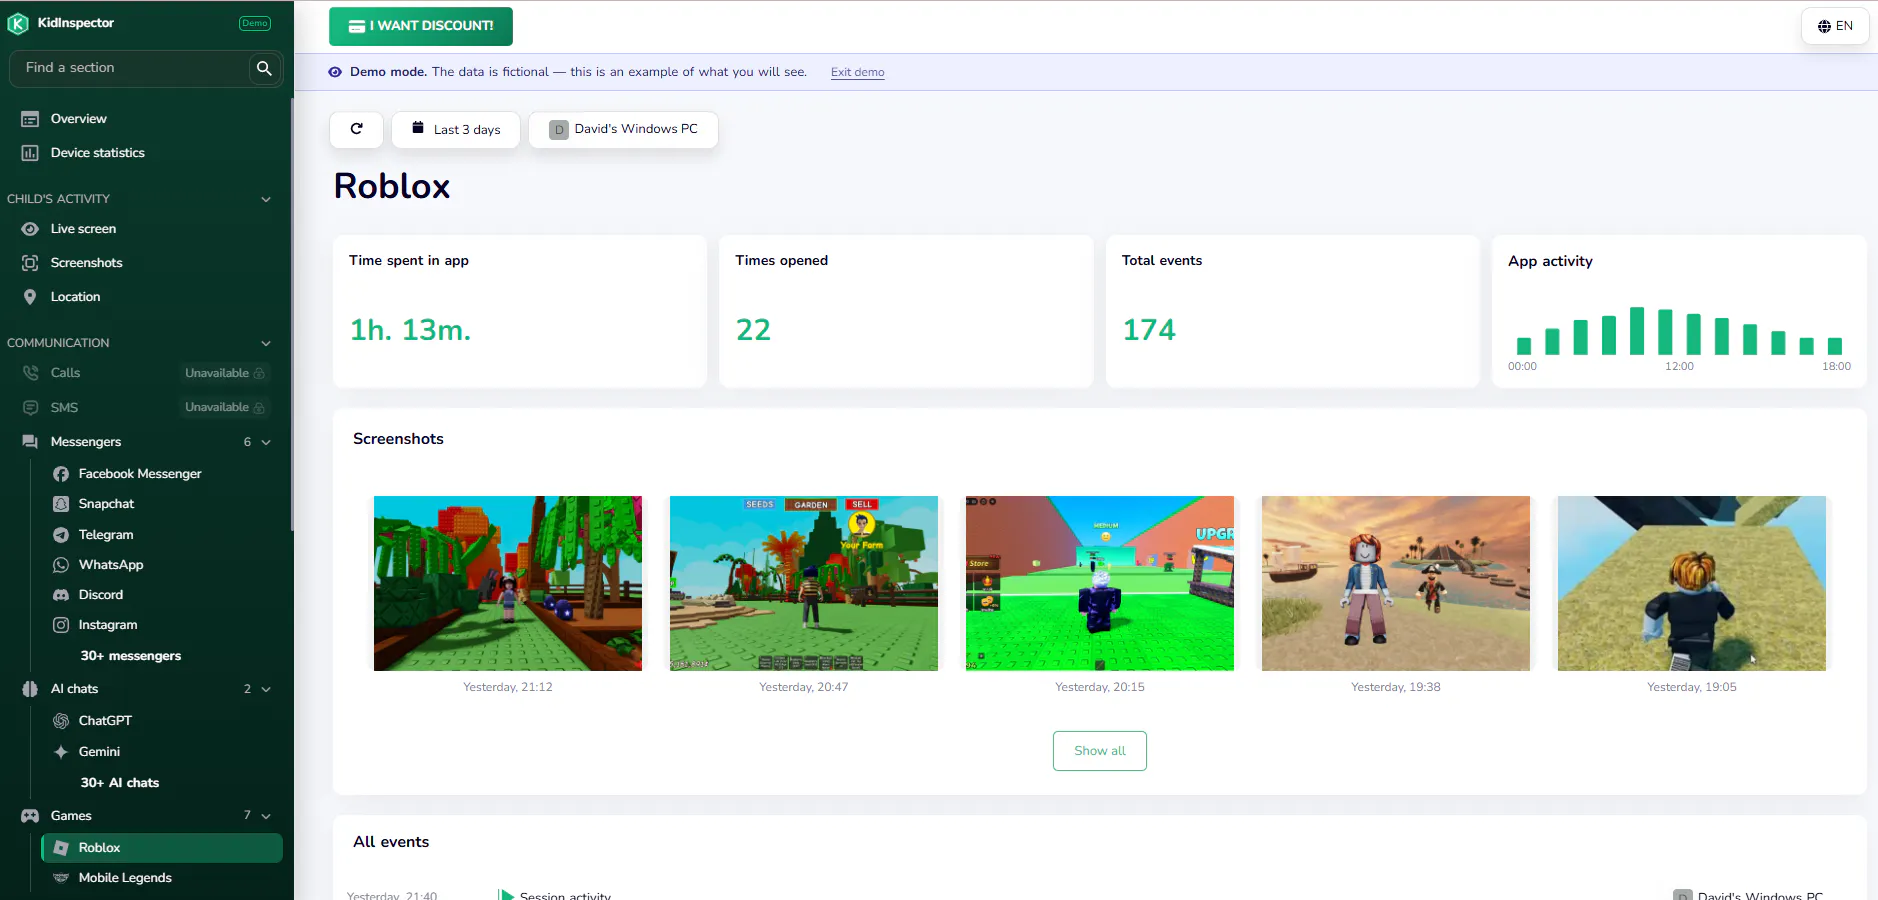Viewport: 1878px width, 900px height.
Task: Click the AI chats brain icon
Action: tap(30, 689)
